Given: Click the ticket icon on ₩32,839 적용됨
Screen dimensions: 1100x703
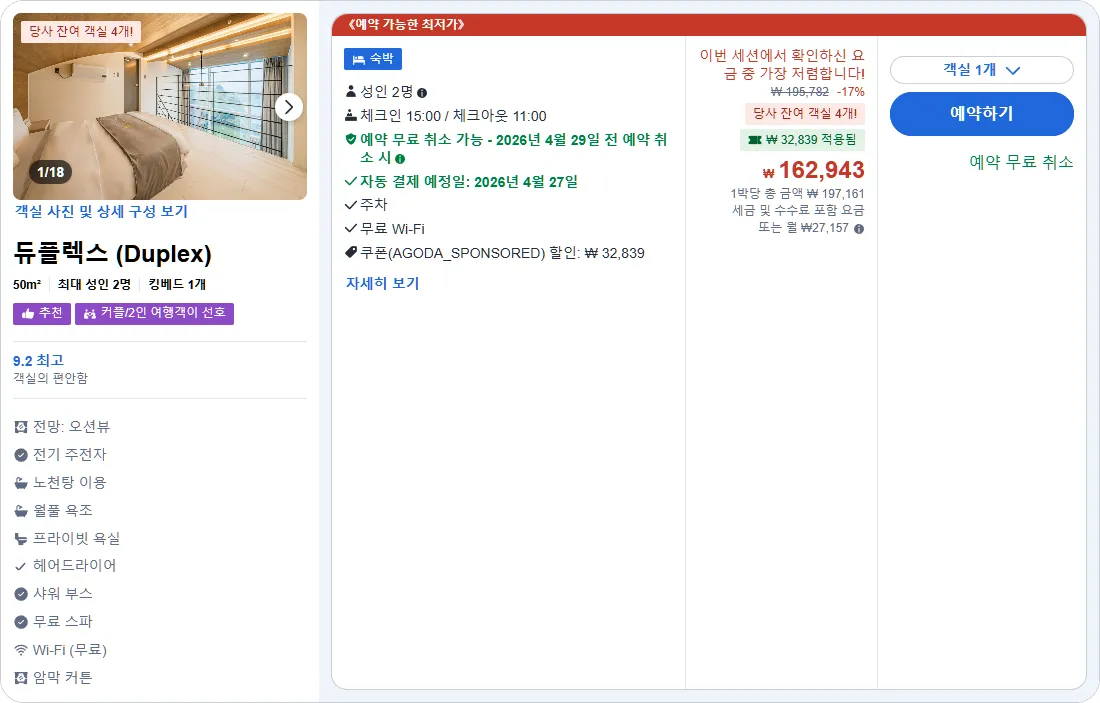Looking at the screenshot, I should 755,140.
